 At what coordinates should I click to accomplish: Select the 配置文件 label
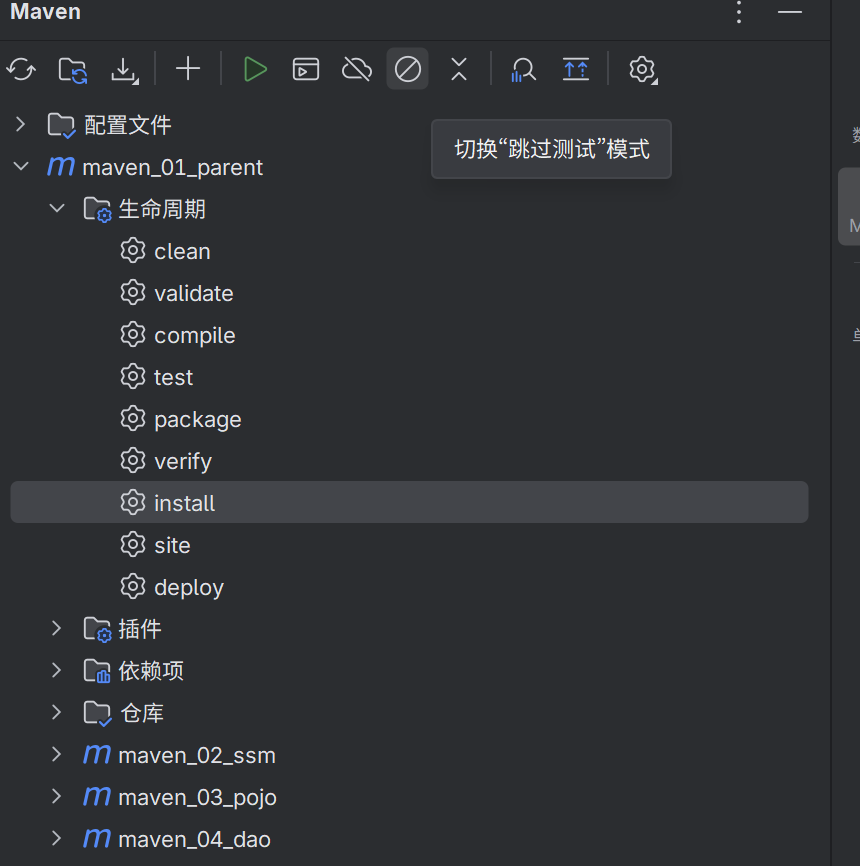click(x=128, y=125)
